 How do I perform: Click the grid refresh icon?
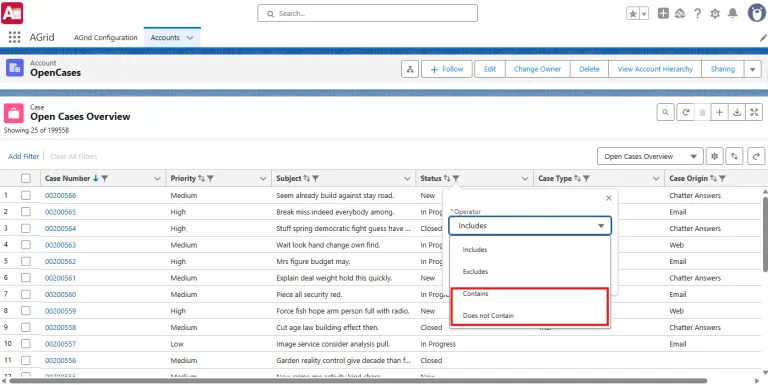coord(686,112)
